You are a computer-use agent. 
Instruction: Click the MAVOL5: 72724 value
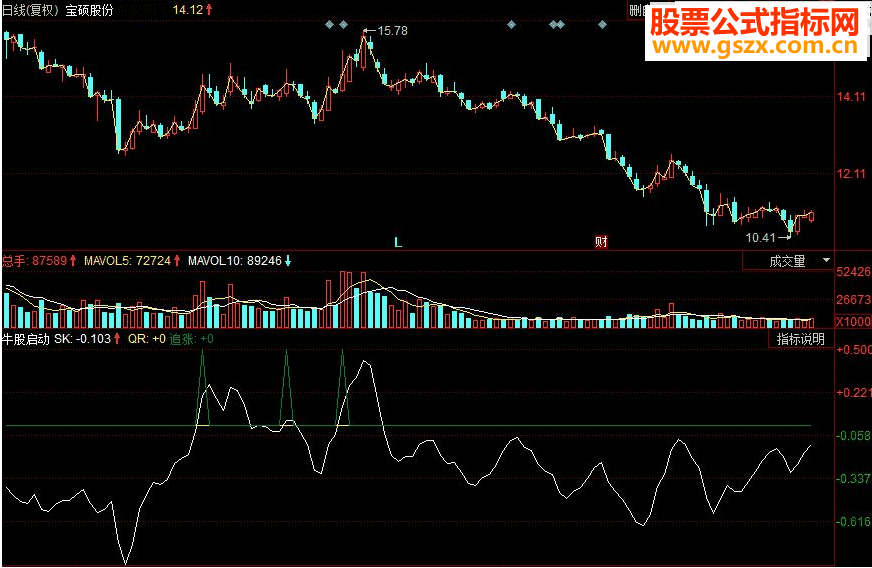[127, 260]
